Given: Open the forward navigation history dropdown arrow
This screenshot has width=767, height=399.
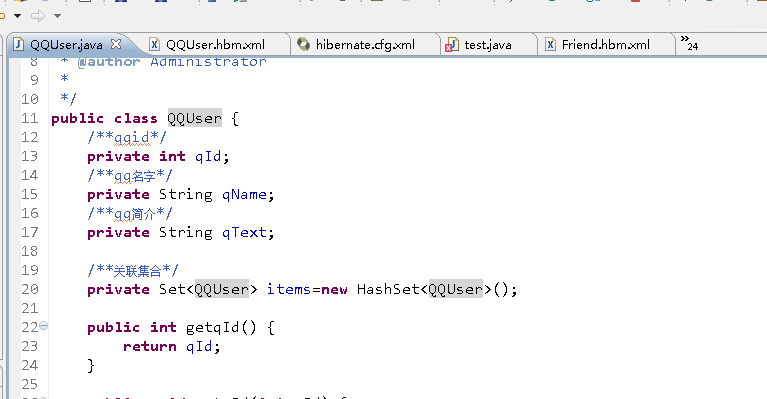Looking at the screenshot, I should pos(57,16).
